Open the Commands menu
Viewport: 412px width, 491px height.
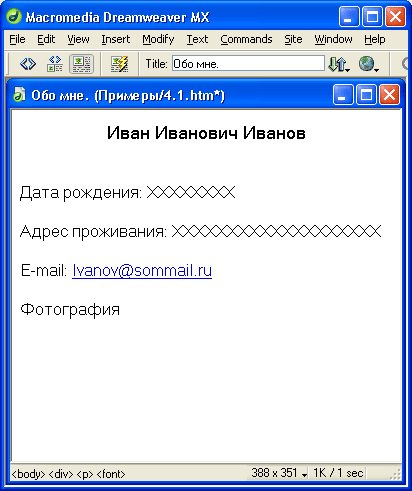[246, 39]
